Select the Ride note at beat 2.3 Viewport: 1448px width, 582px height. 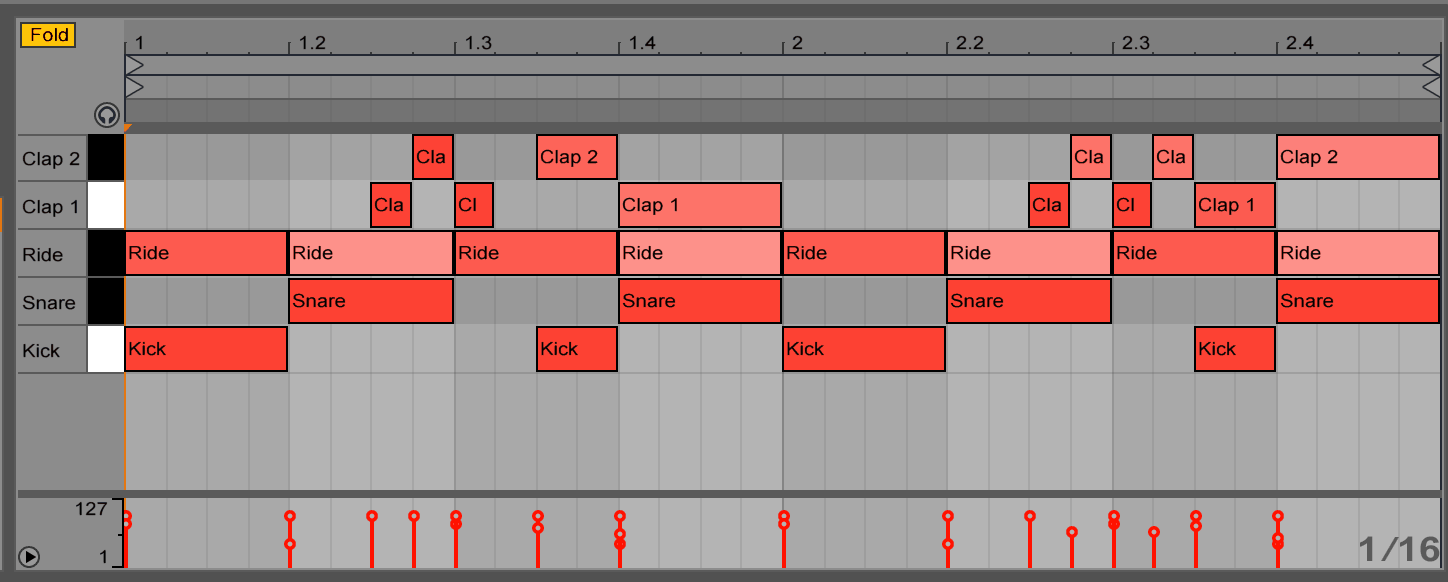tap(1194, 253)
